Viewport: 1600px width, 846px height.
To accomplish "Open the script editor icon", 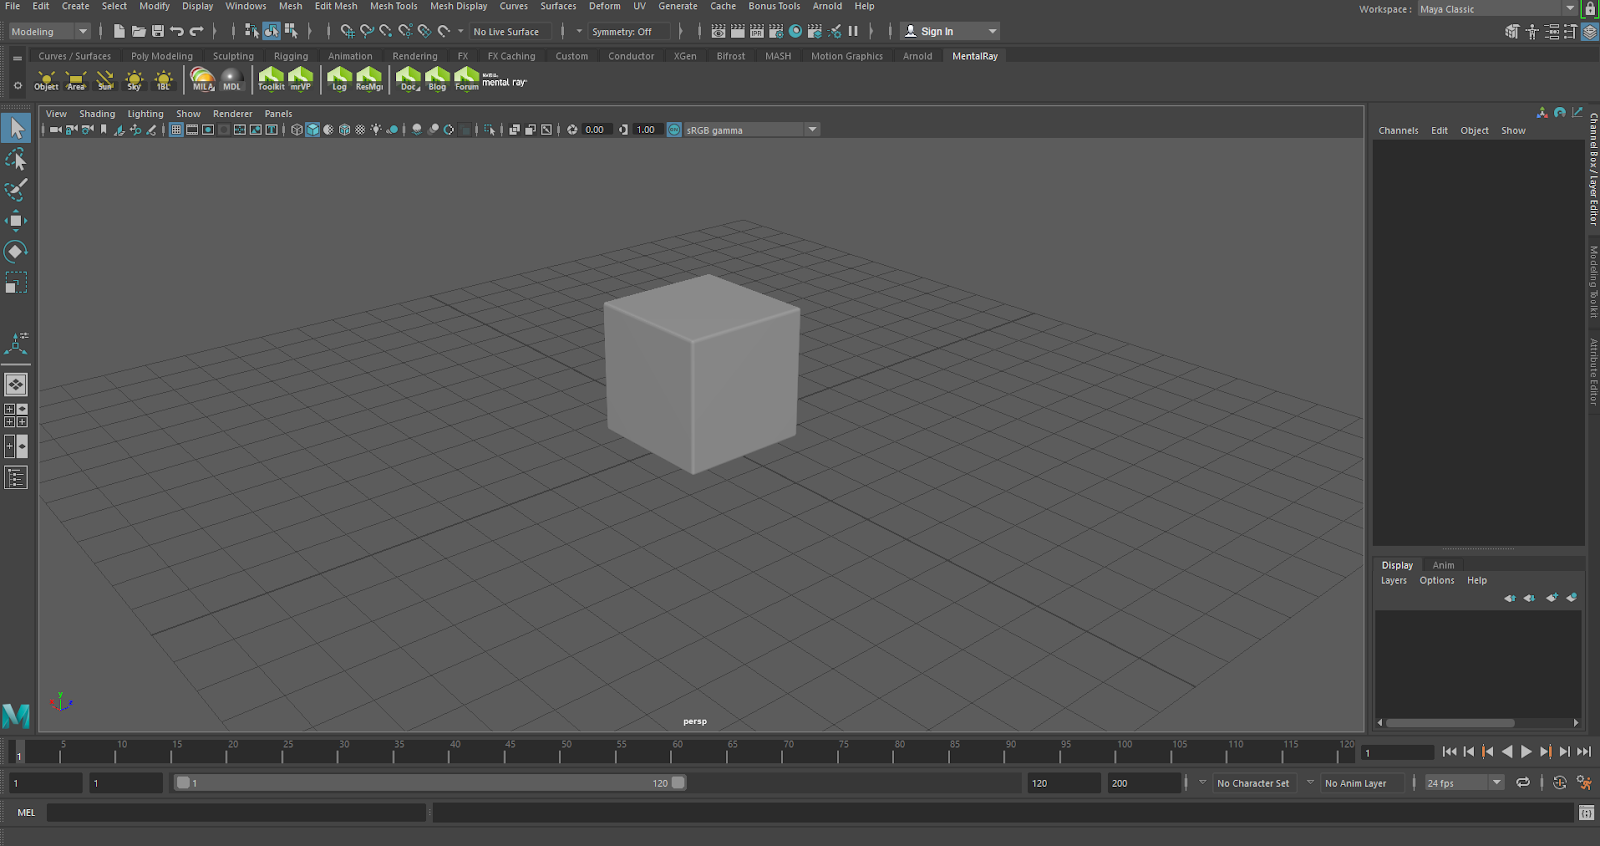I will click(x=1586, y=813).
